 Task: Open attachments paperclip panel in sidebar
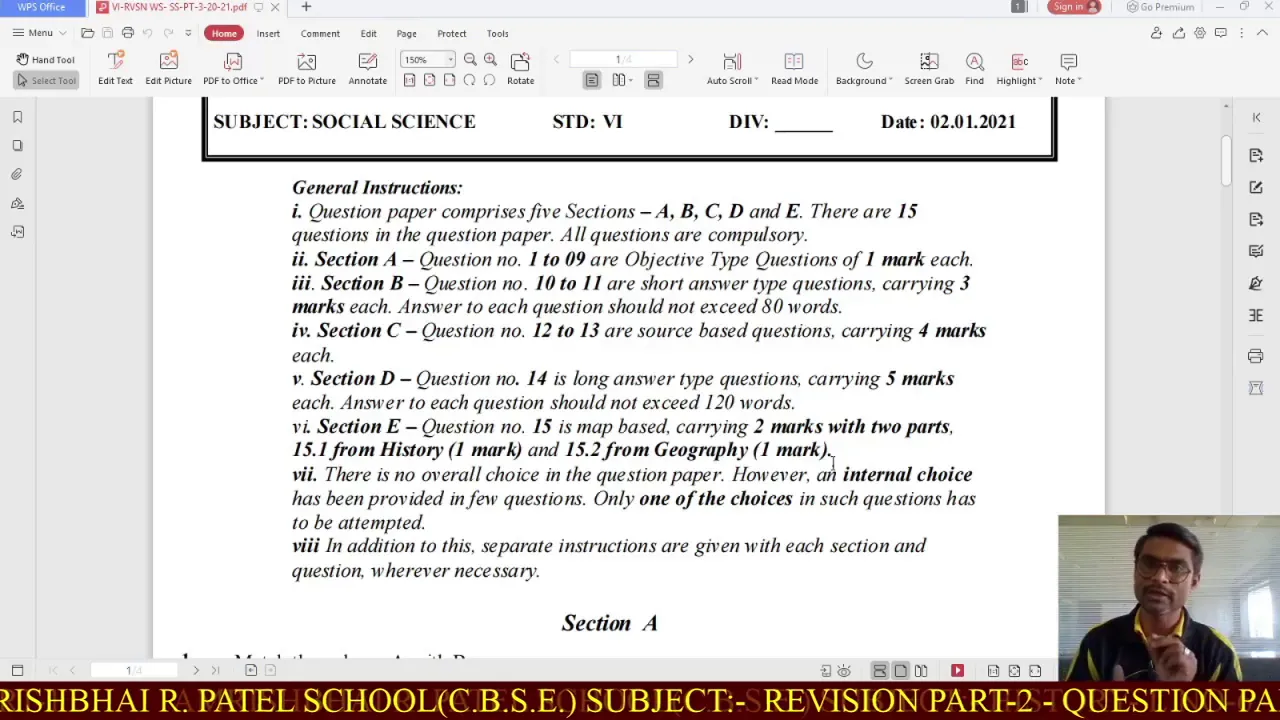[x=17, y=174]
